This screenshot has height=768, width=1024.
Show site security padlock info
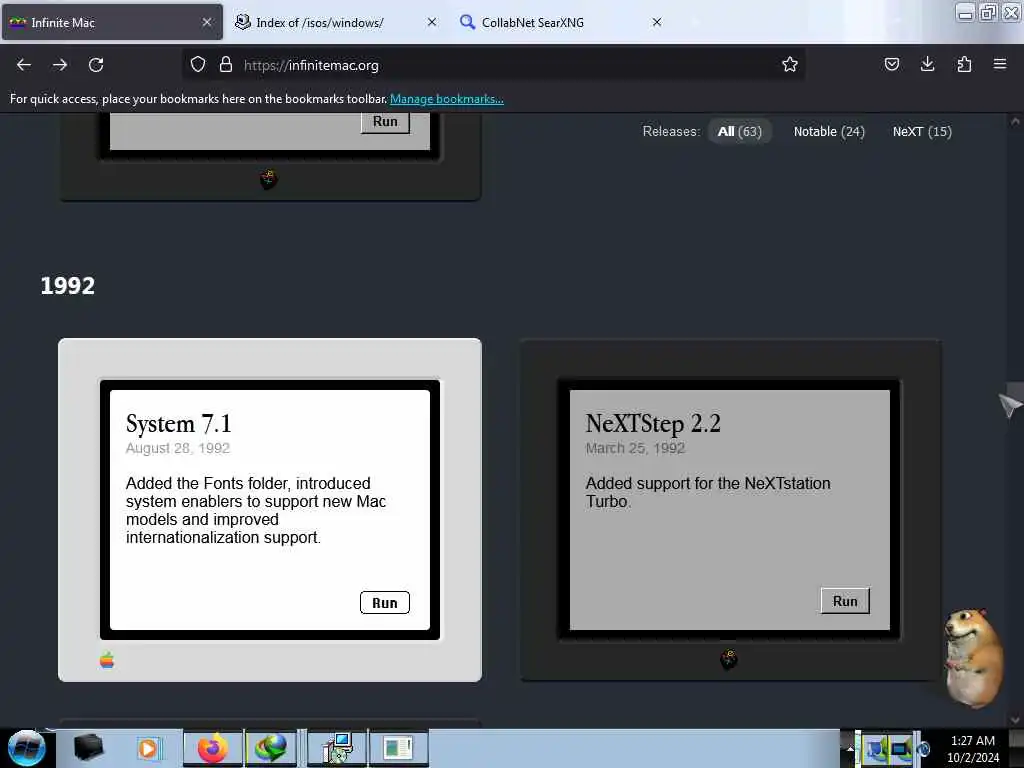click(226, 65)
